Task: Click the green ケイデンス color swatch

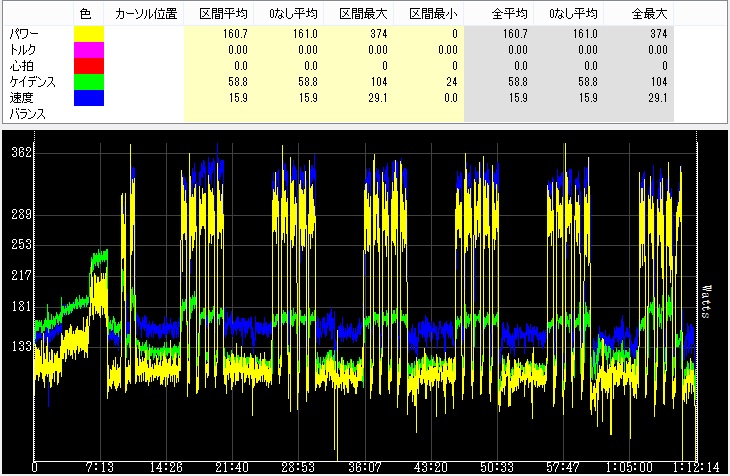Action: click(89, 82)
